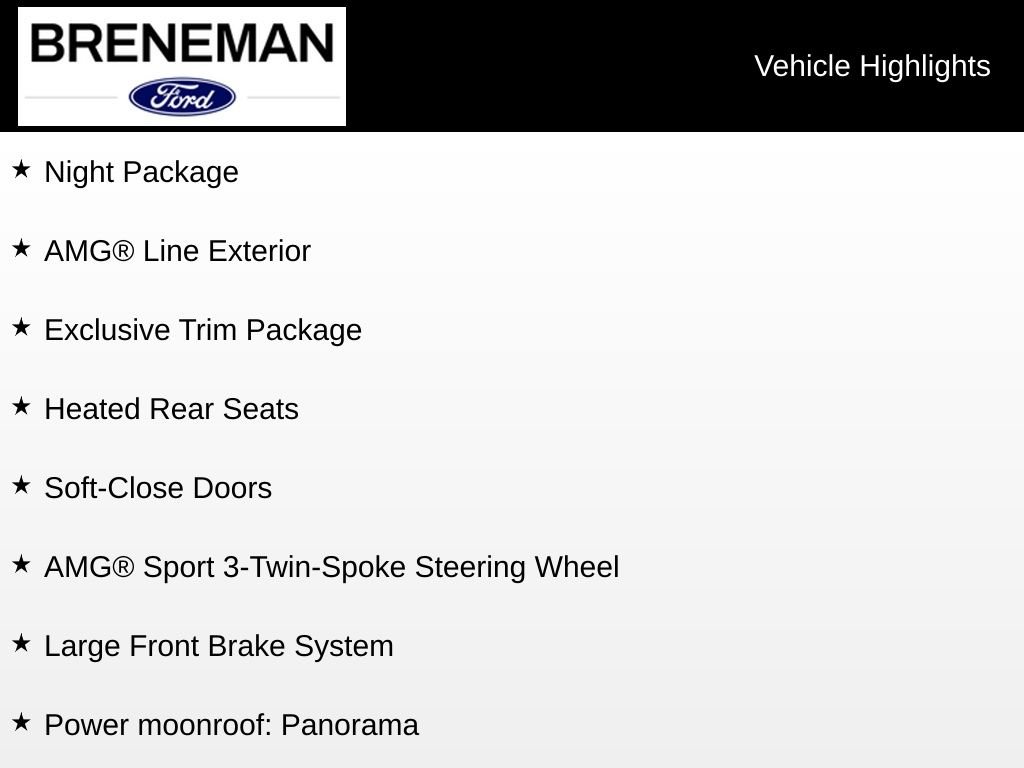
Task: Click the star beside Large Front Brake System
Action: pyautogui.click(x=22, y=643)
